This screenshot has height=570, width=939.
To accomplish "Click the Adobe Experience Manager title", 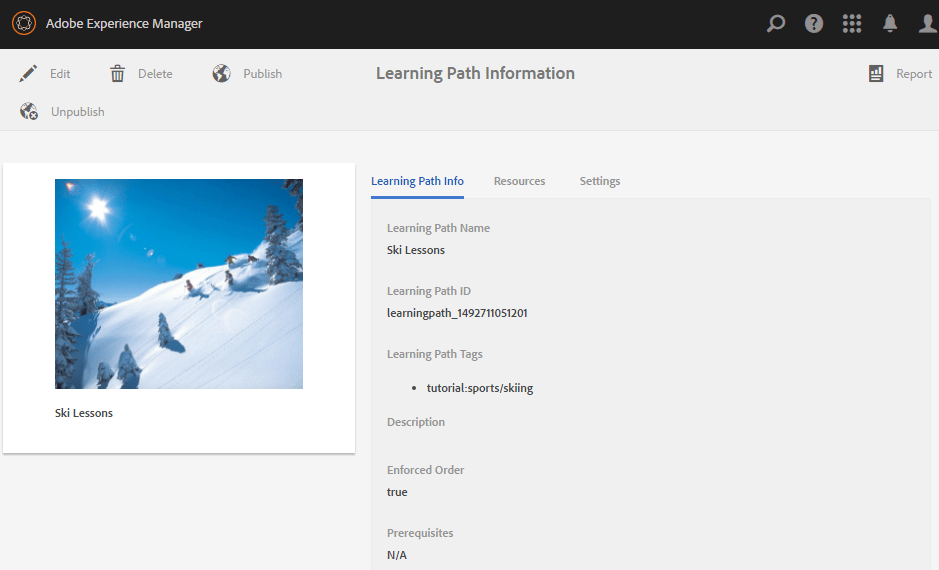I will pos(124,23).
